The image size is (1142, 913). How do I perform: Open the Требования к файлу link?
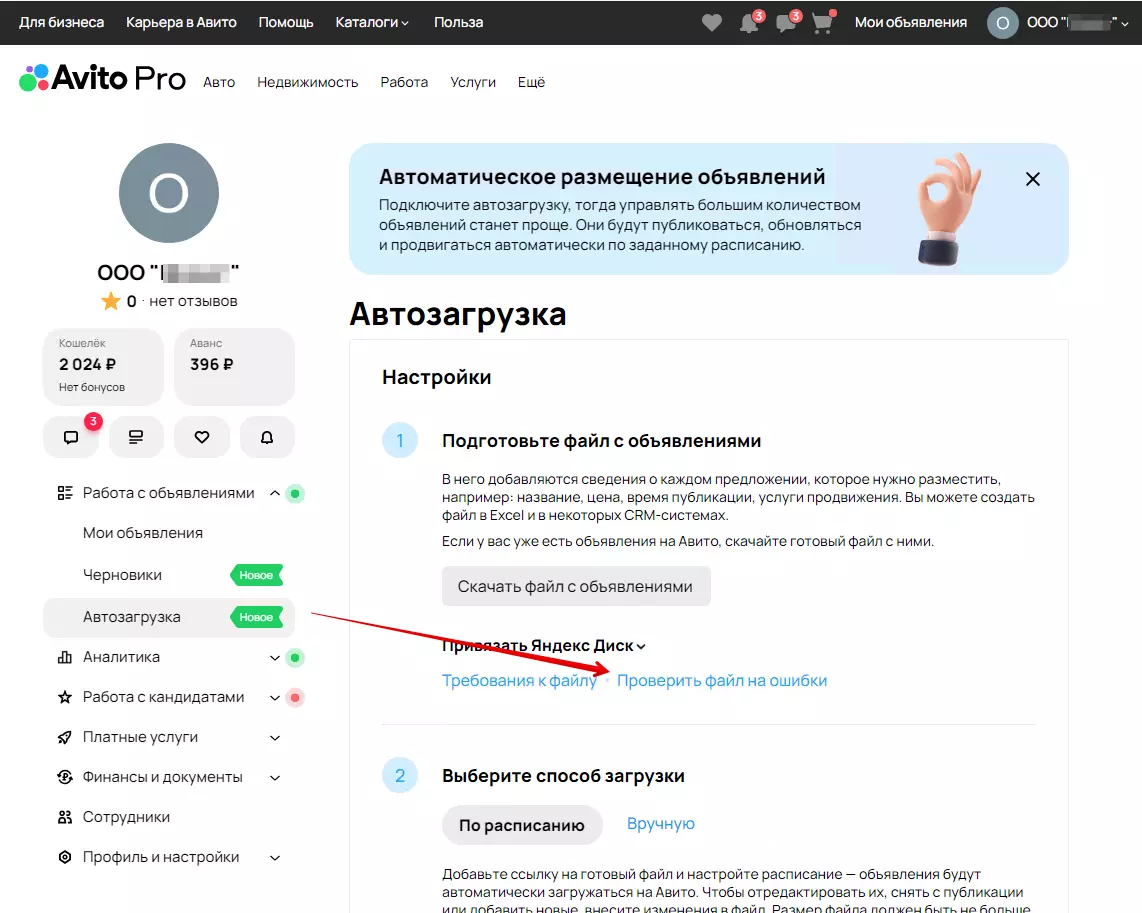519,681
